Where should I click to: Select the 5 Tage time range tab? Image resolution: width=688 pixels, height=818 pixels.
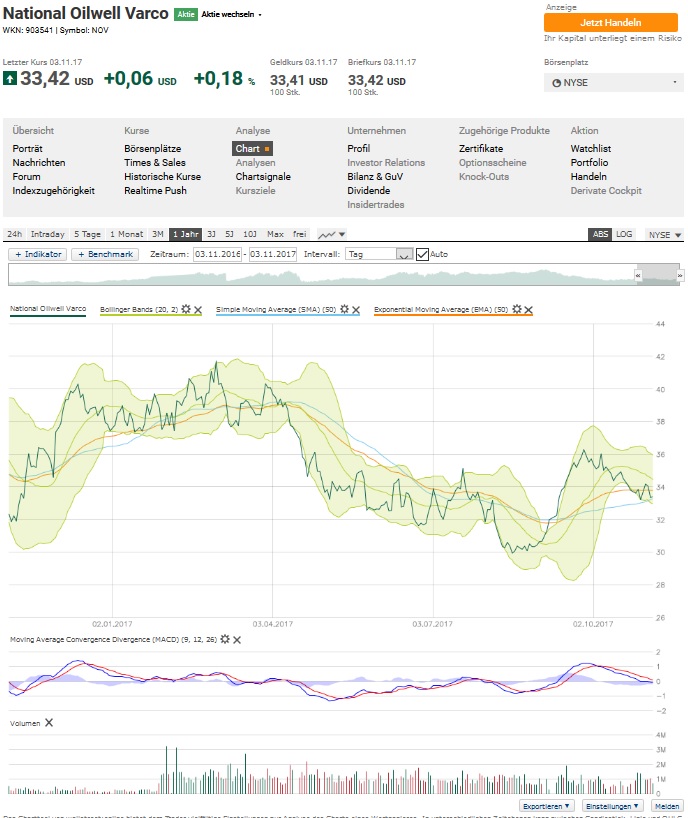(x=87, y=234)
